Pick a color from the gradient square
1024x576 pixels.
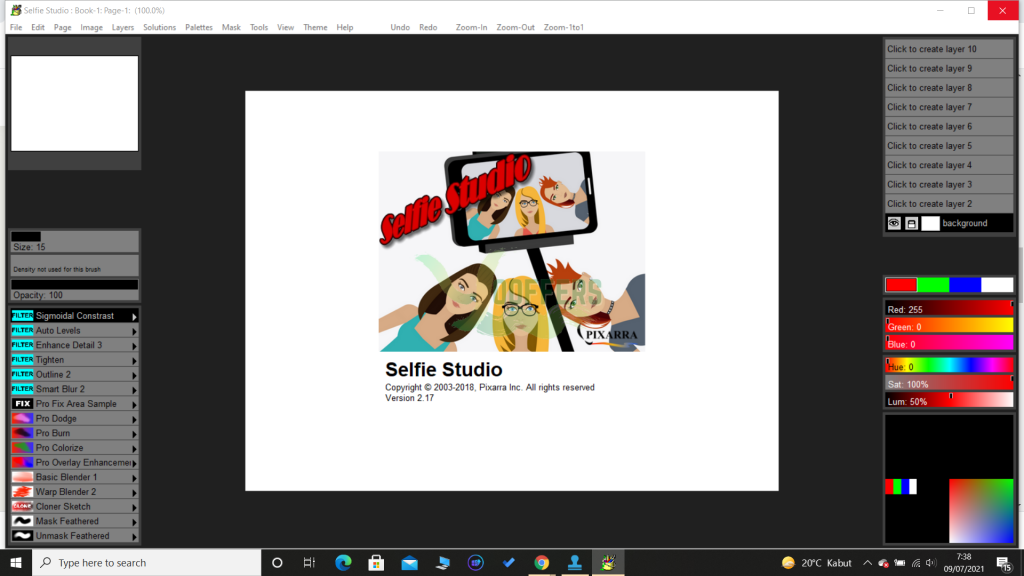(x=981, y=511)
